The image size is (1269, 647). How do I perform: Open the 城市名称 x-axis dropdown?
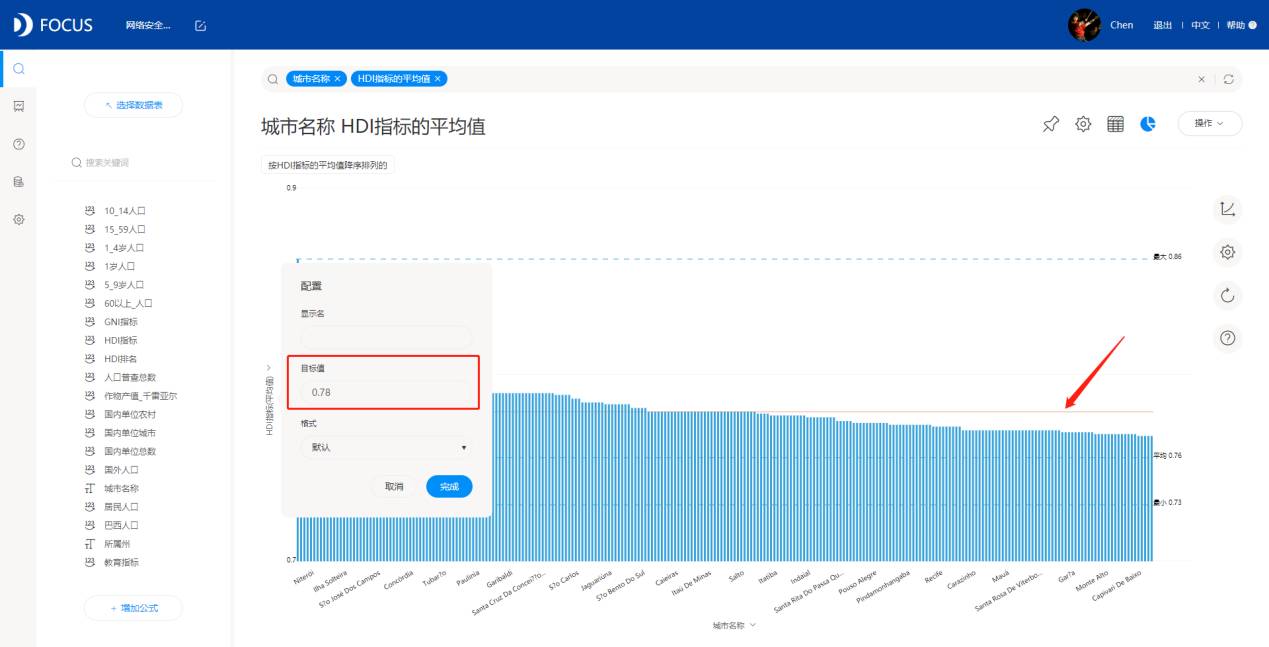(x=734, y=625)
